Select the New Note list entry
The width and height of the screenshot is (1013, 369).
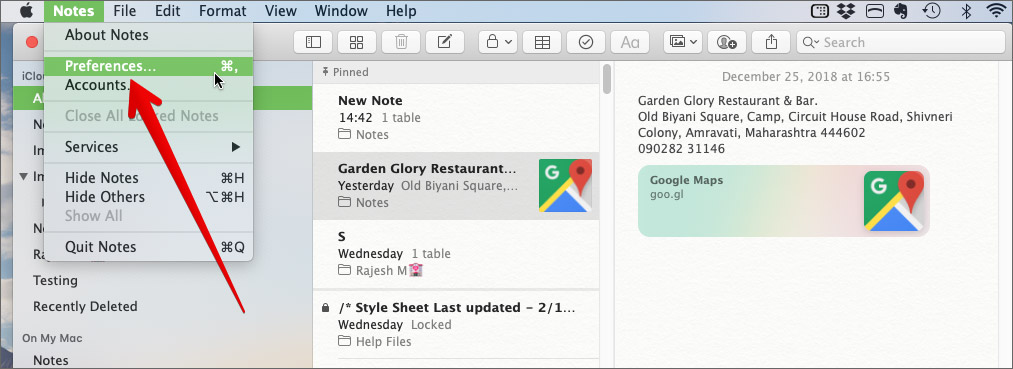tap(456, 118)
